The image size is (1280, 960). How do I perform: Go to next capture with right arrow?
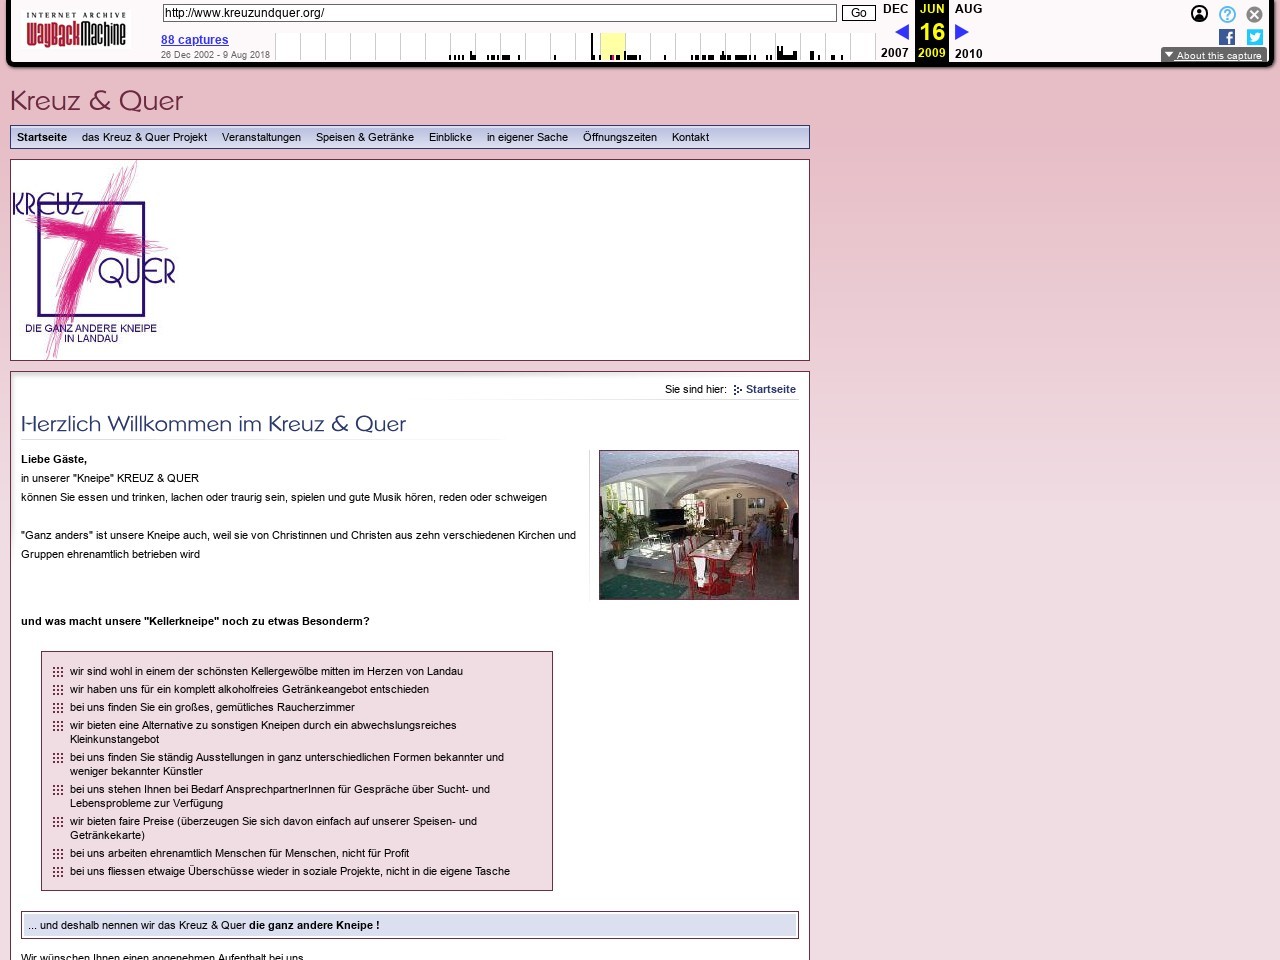[962, 32]
